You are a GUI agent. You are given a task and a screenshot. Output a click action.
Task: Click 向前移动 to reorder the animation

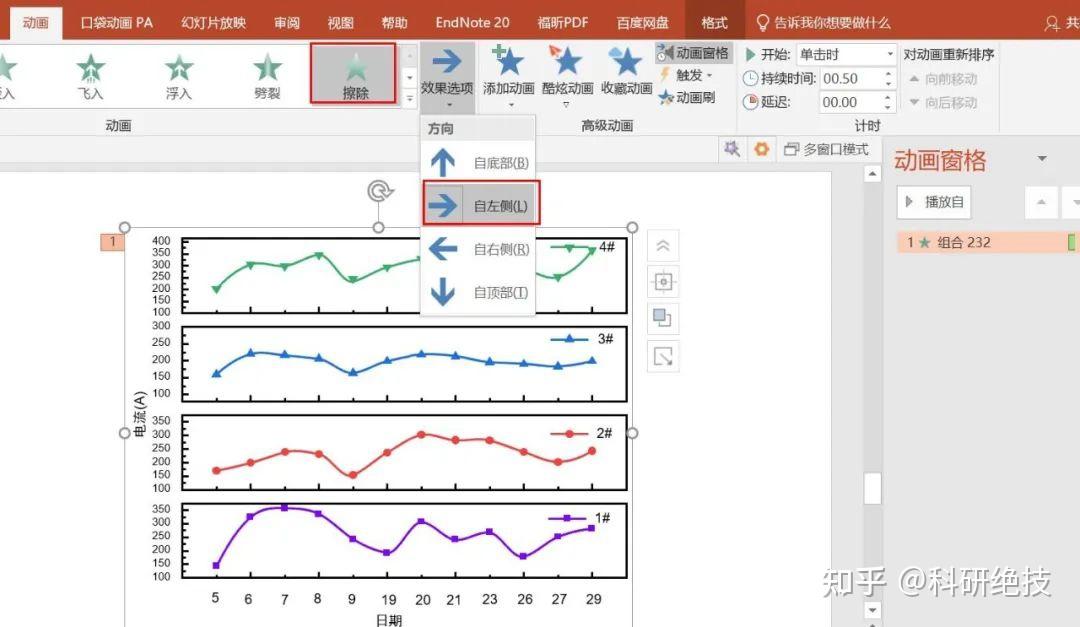(x=944, y=78)
